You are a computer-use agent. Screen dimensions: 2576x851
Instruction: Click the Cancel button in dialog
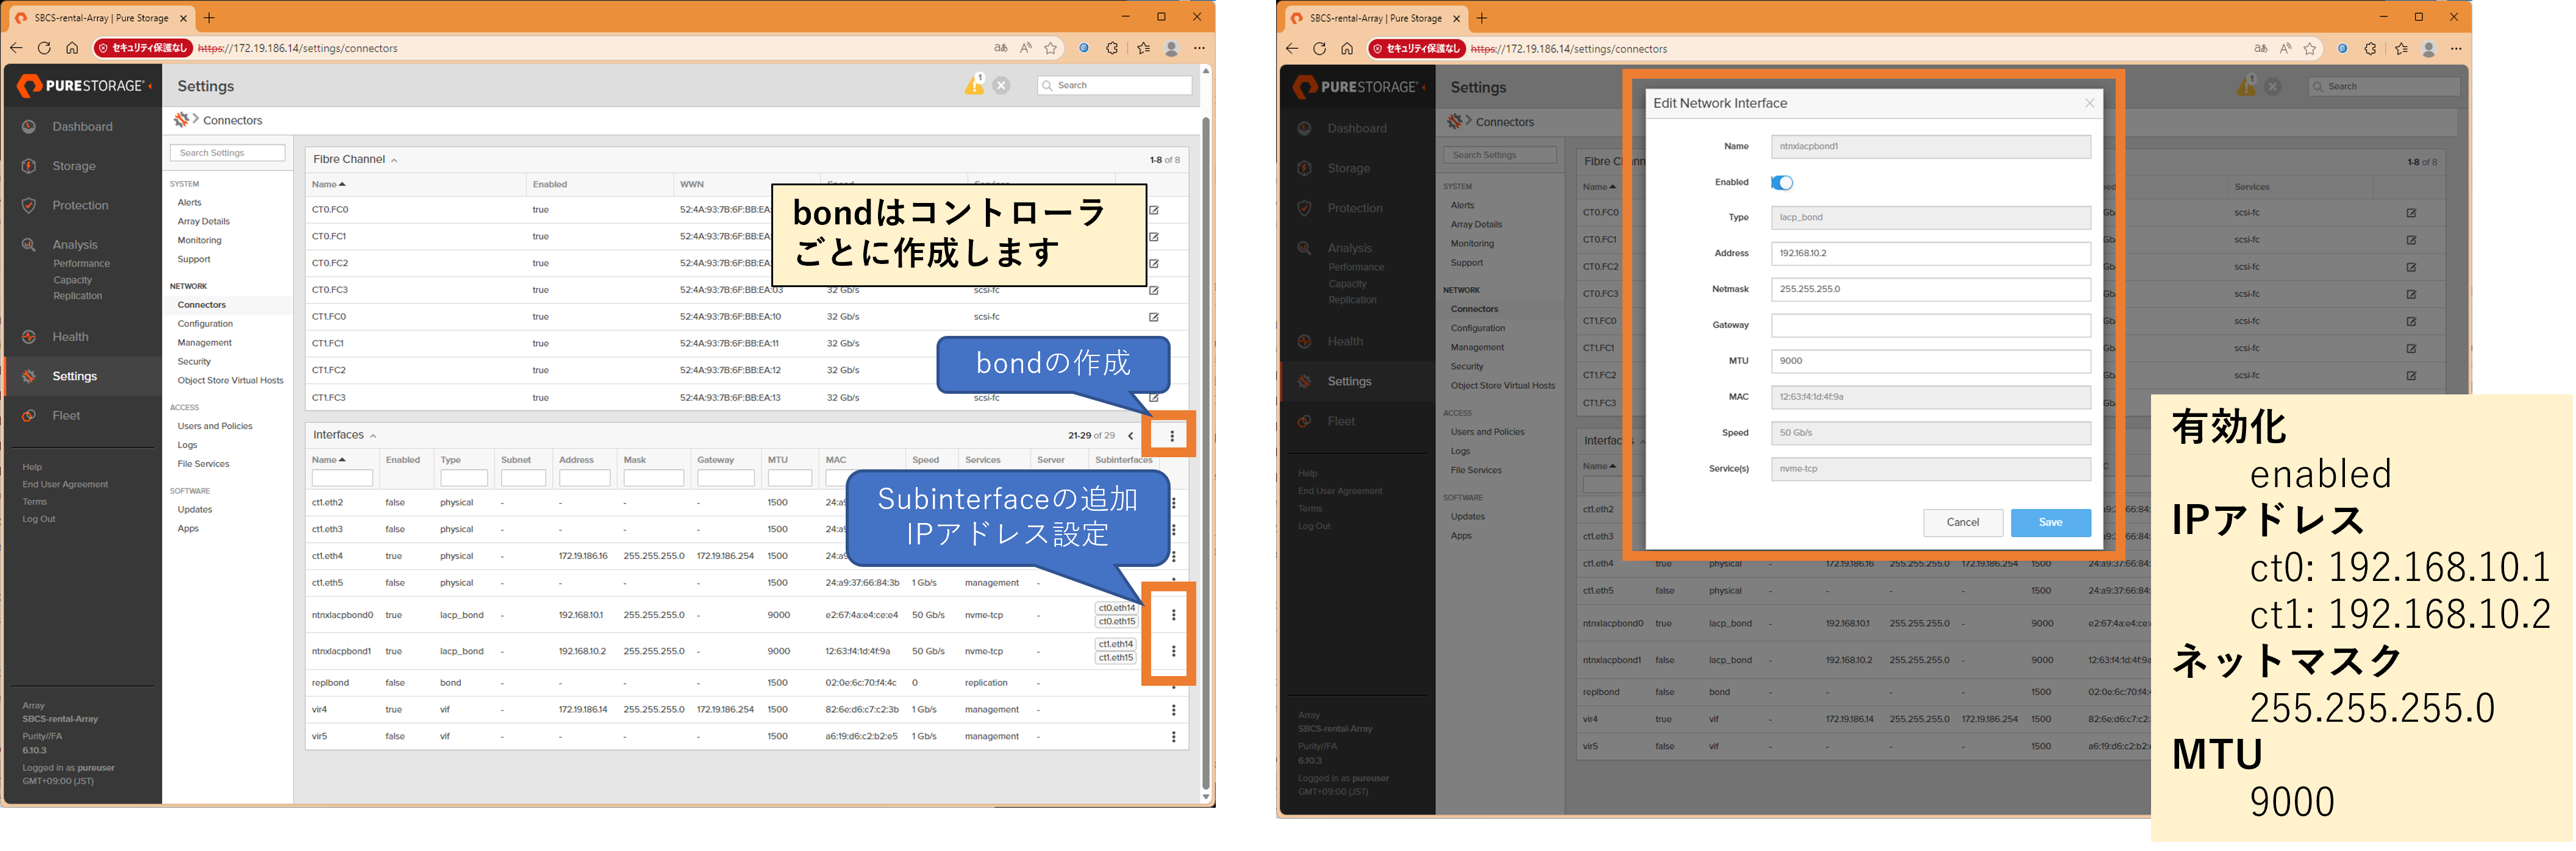1962,522
